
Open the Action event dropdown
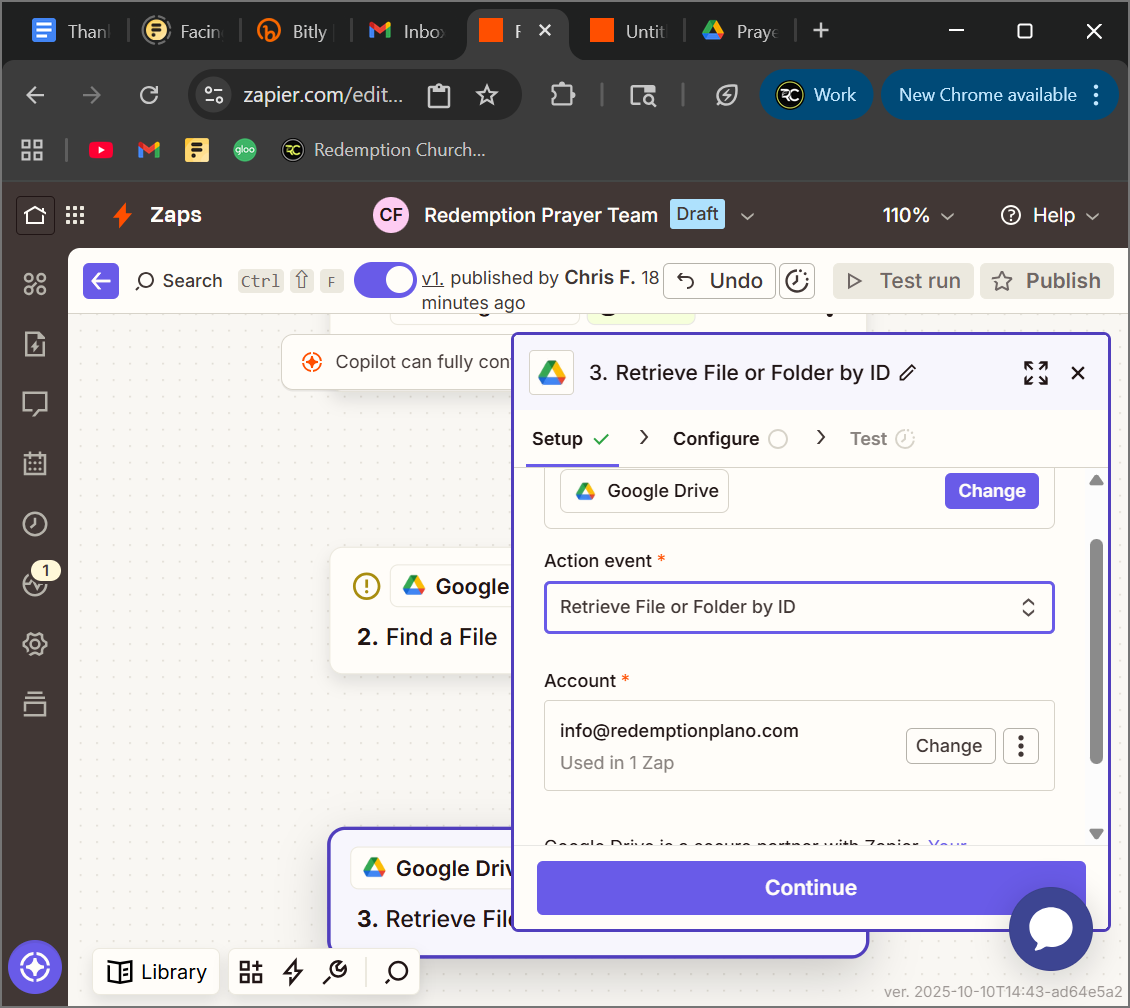click(798, 607)
